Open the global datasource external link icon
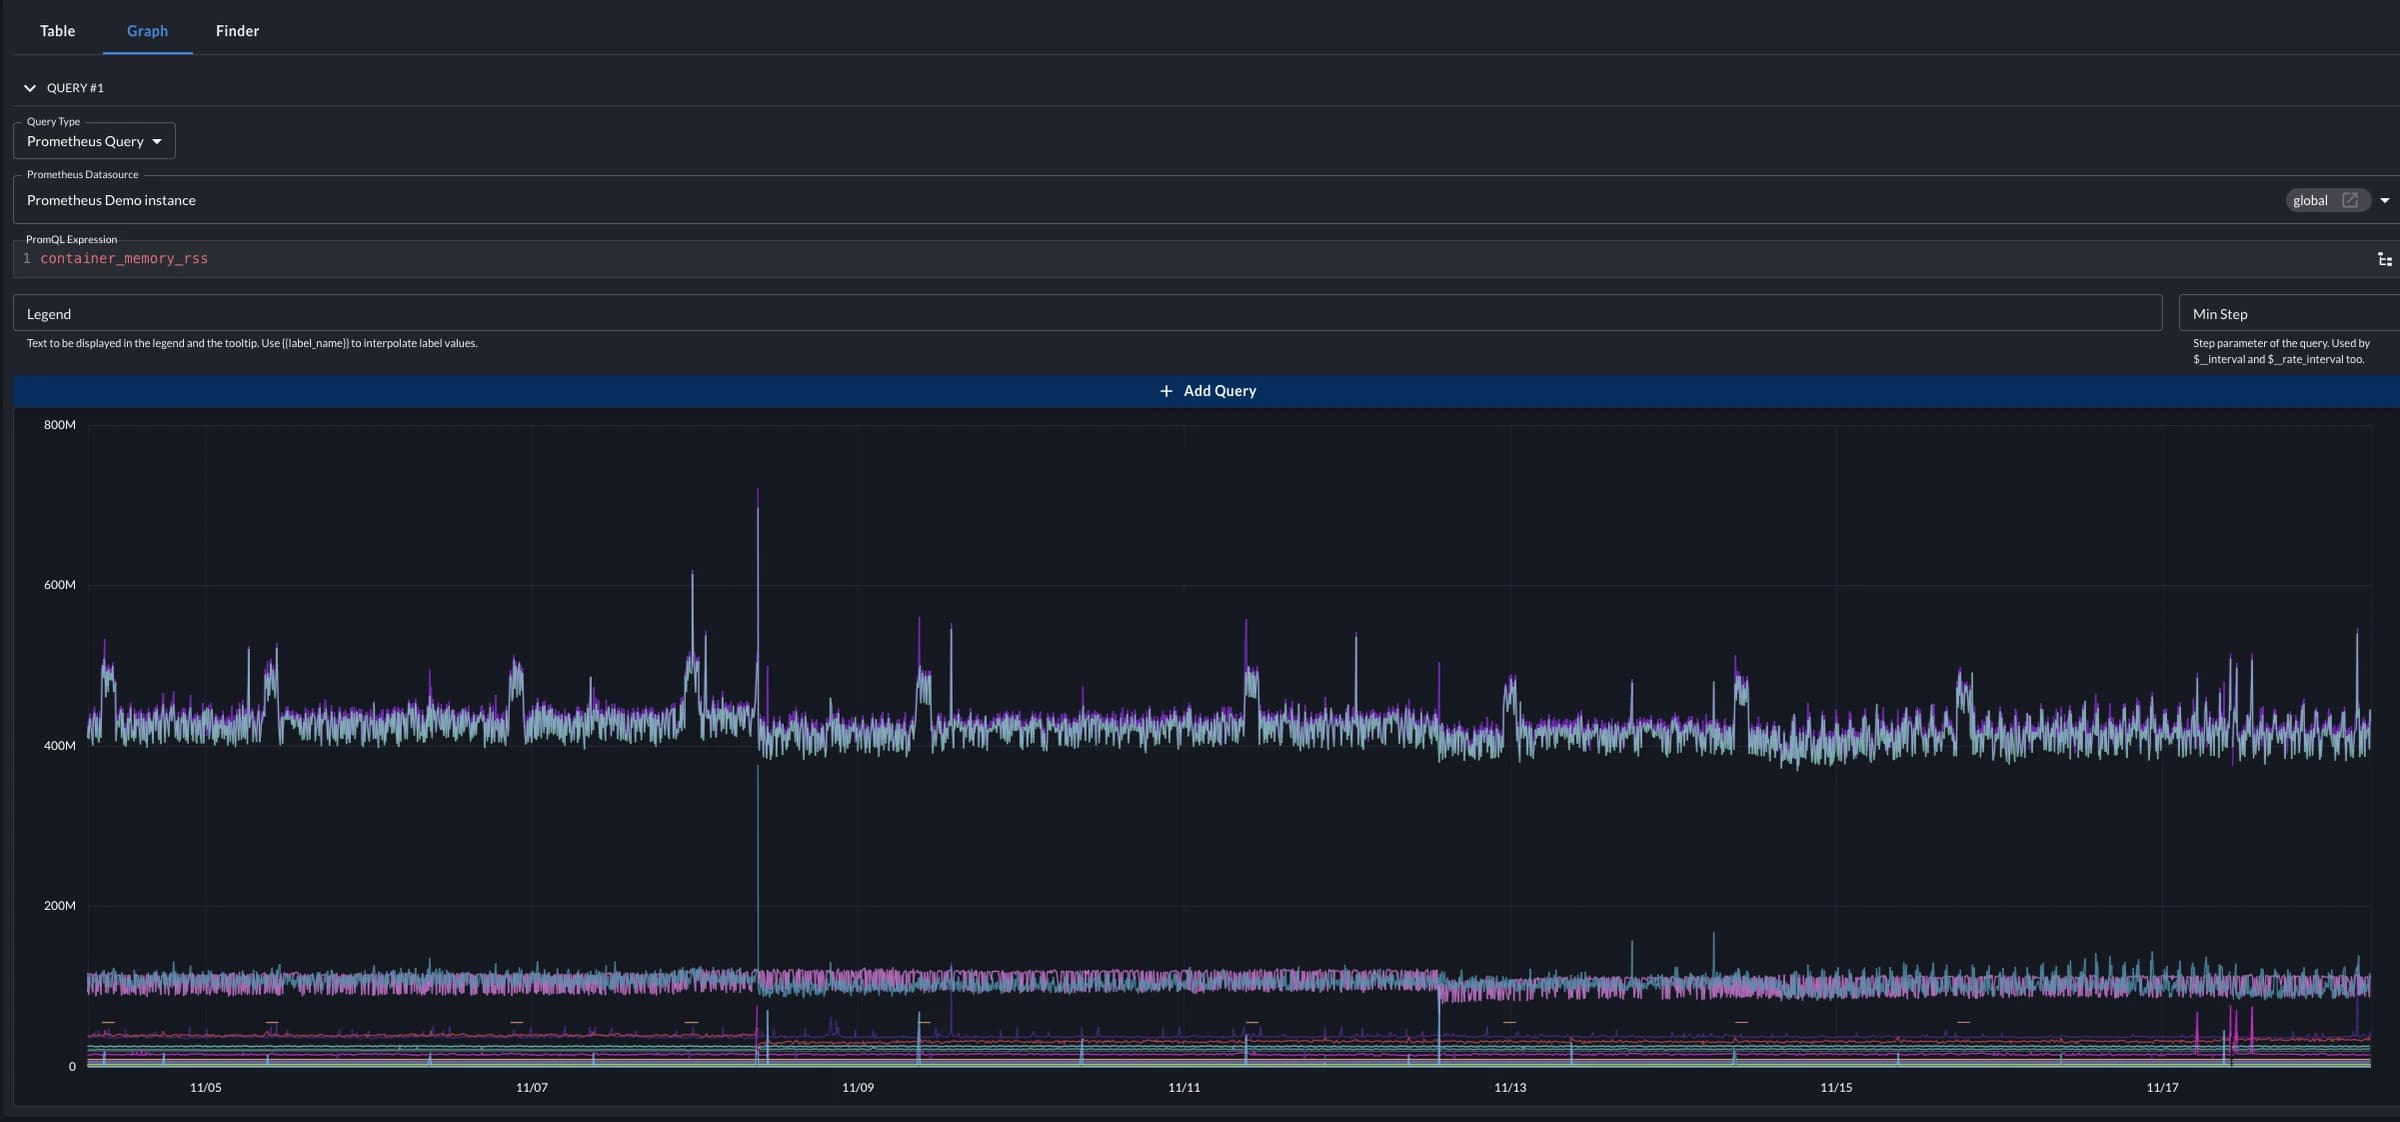Viewport: 2400px width, 1122px height. click(2350, 200)
